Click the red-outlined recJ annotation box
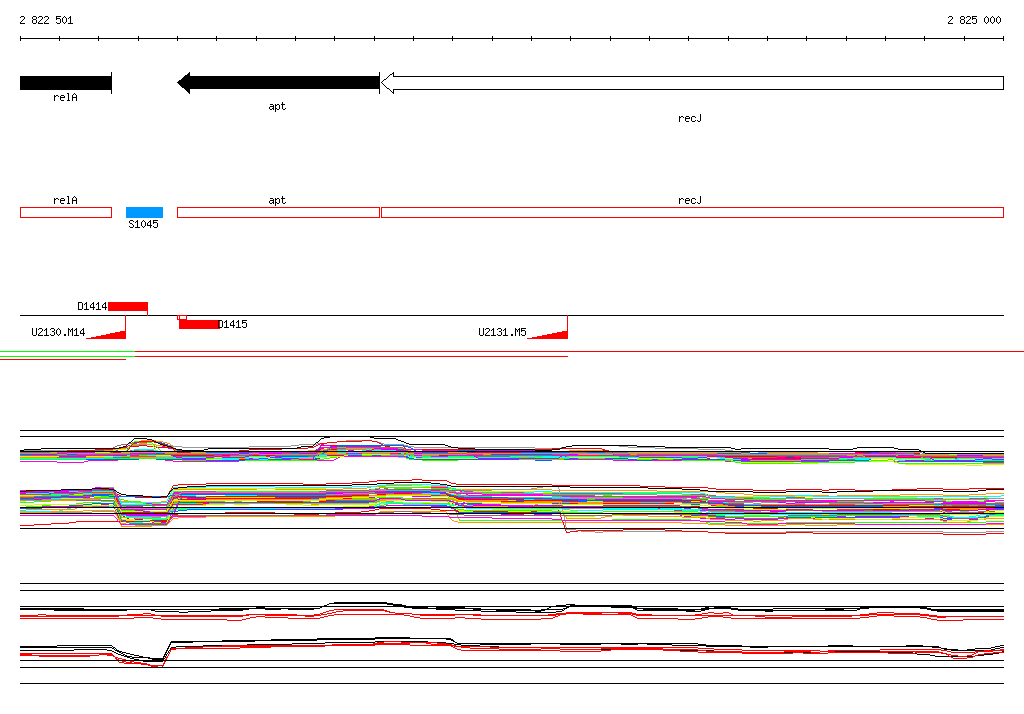Viewport: 1024px width, 714px height. click(x=692, y=212)
